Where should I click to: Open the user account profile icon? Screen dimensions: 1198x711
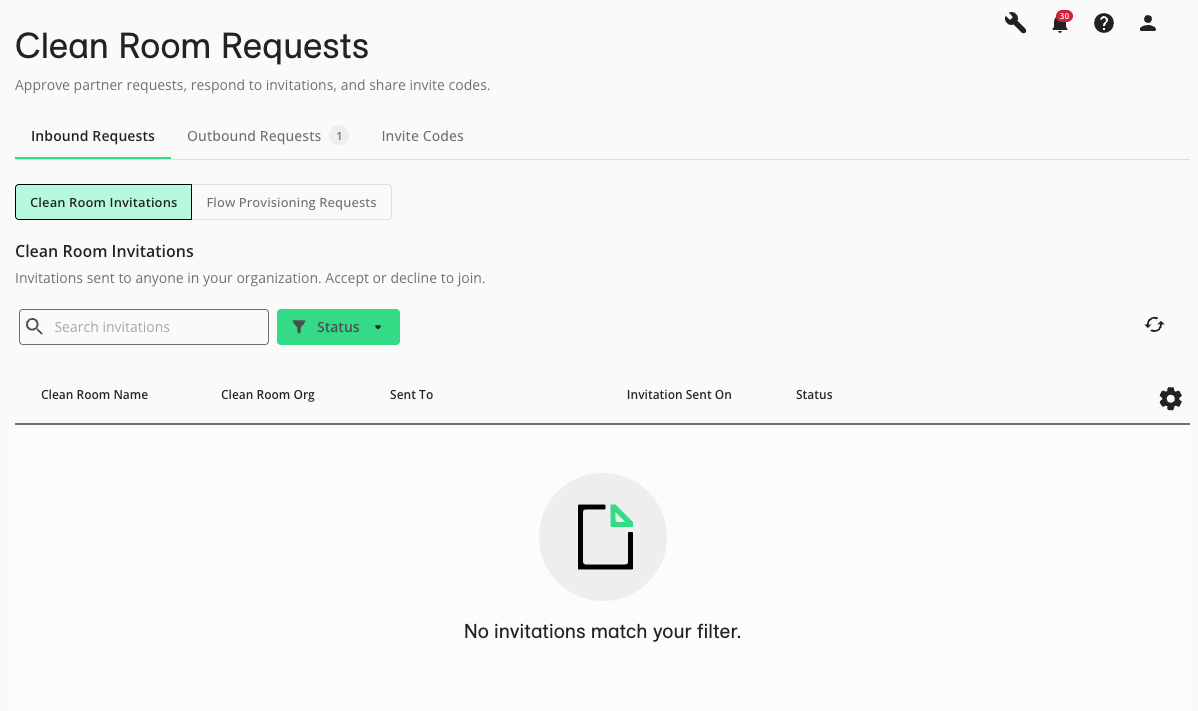coord(1148,23)
